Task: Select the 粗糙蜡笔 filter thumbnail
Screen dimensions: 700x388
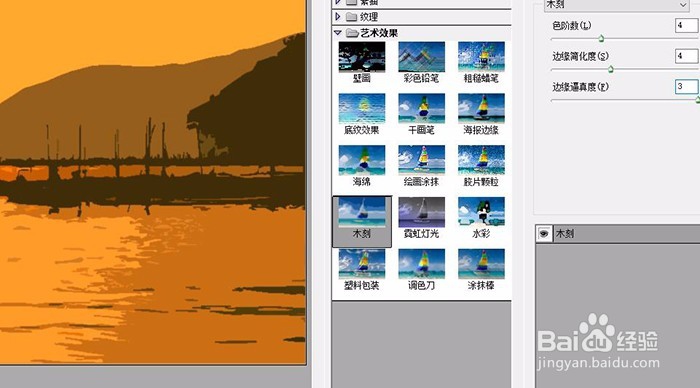Action: coord(481,57)
